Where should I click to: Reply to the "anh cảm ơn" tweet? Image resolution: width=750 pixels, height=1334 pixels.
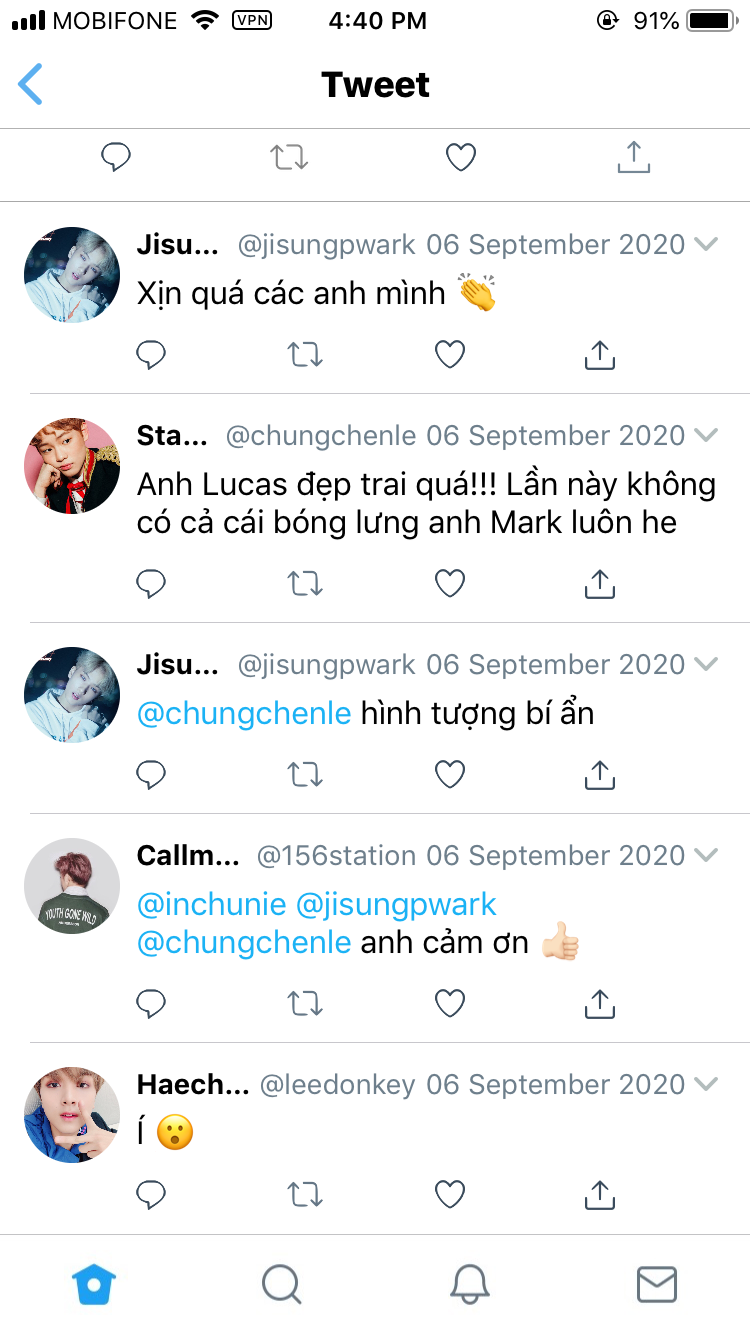tap(150, 1003)
